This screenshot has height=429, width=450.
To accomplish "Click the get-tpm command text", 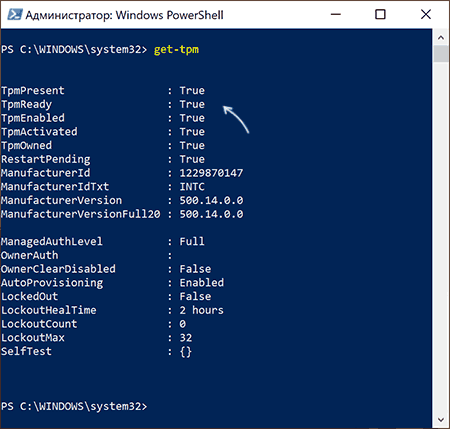I will coord(176,50).
